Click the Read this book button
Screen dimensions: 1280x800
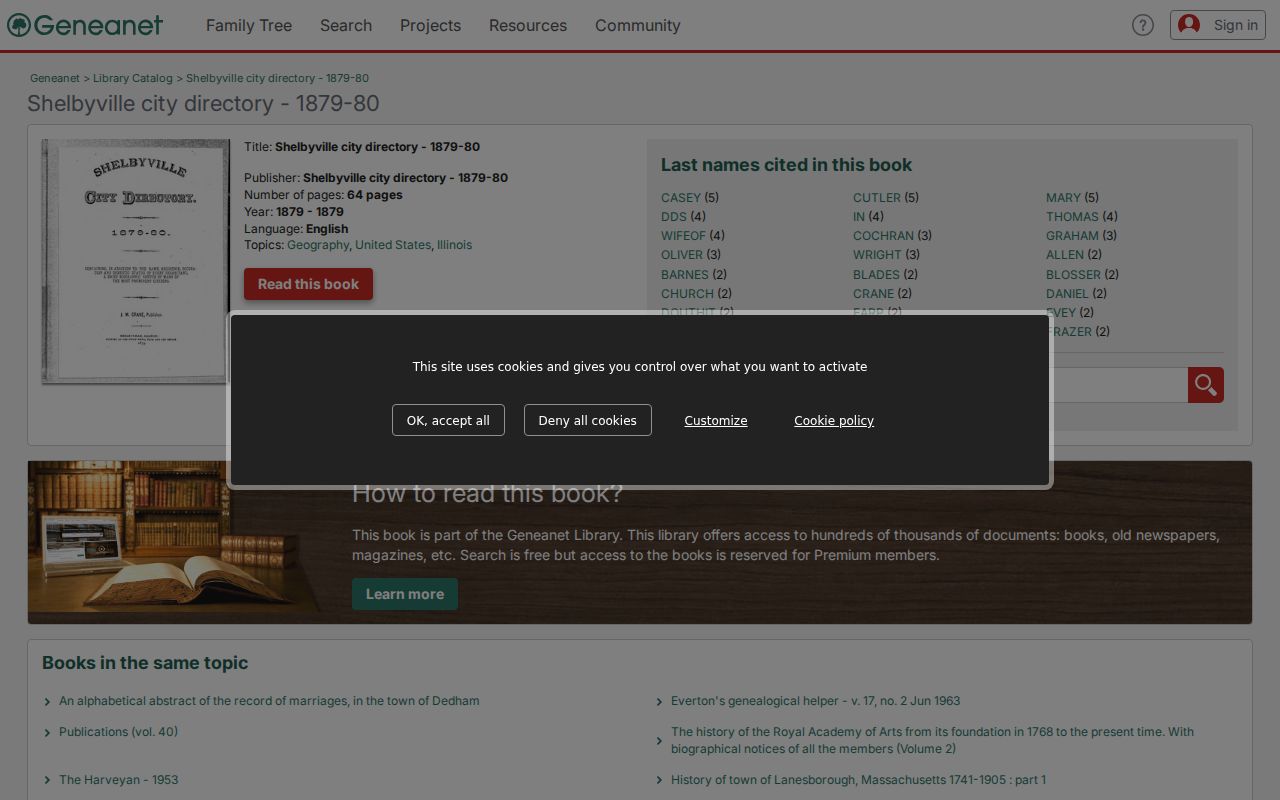click(308, 284)
